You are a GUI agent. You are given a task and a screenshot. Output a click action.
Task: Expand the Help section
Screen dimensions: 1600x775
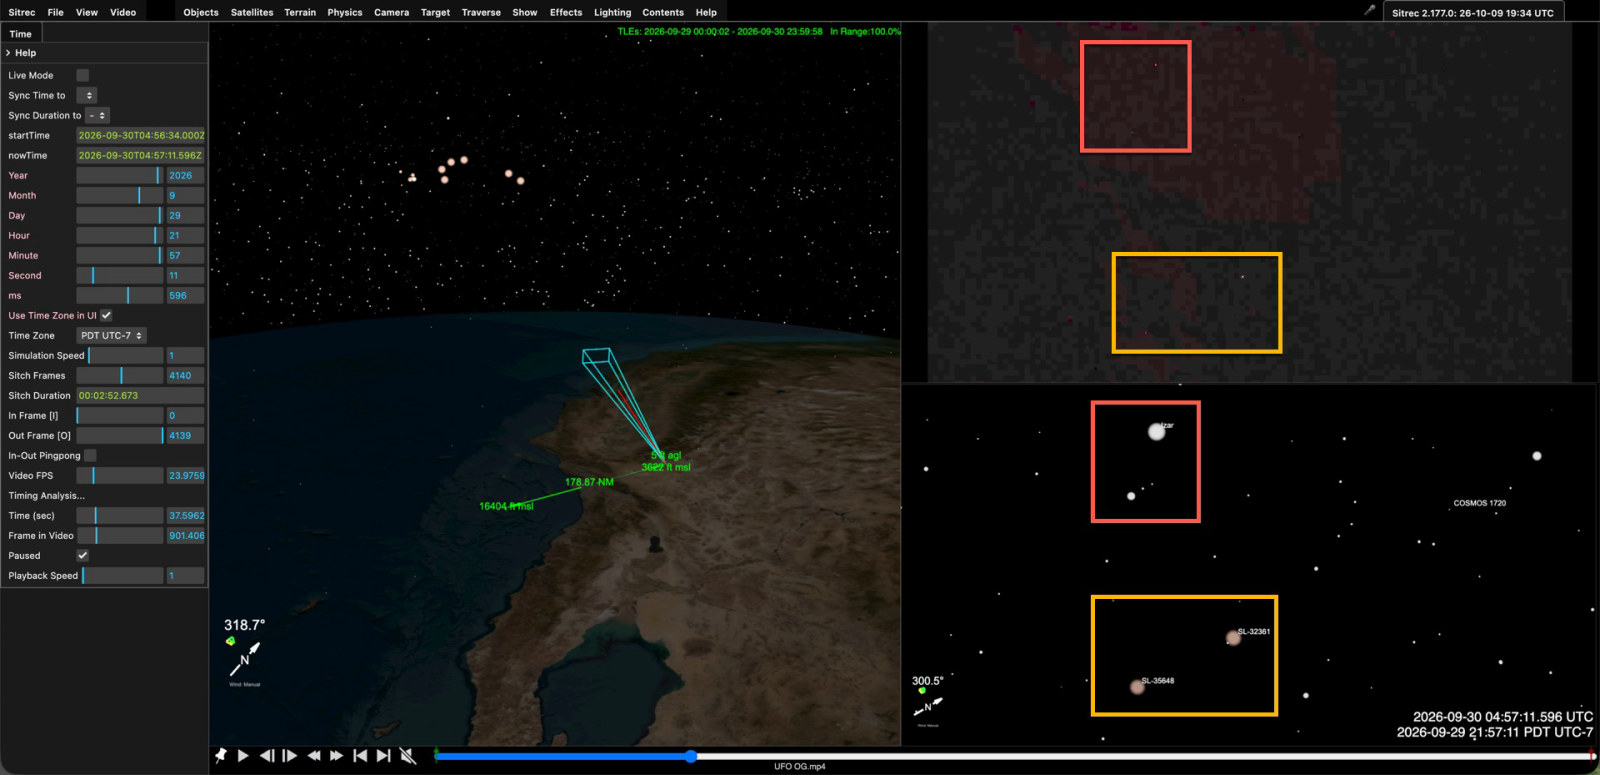105,53
